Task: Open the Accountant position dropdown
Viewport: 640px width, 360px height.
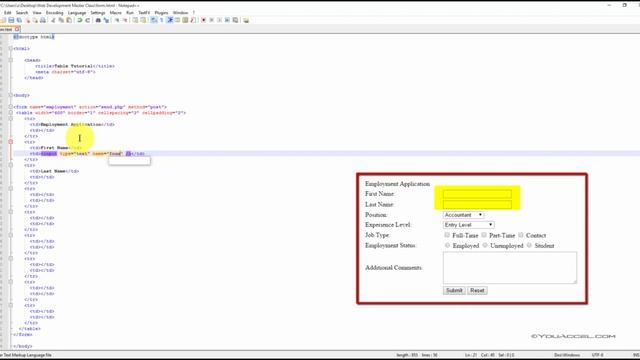Action: pos(463,215)
